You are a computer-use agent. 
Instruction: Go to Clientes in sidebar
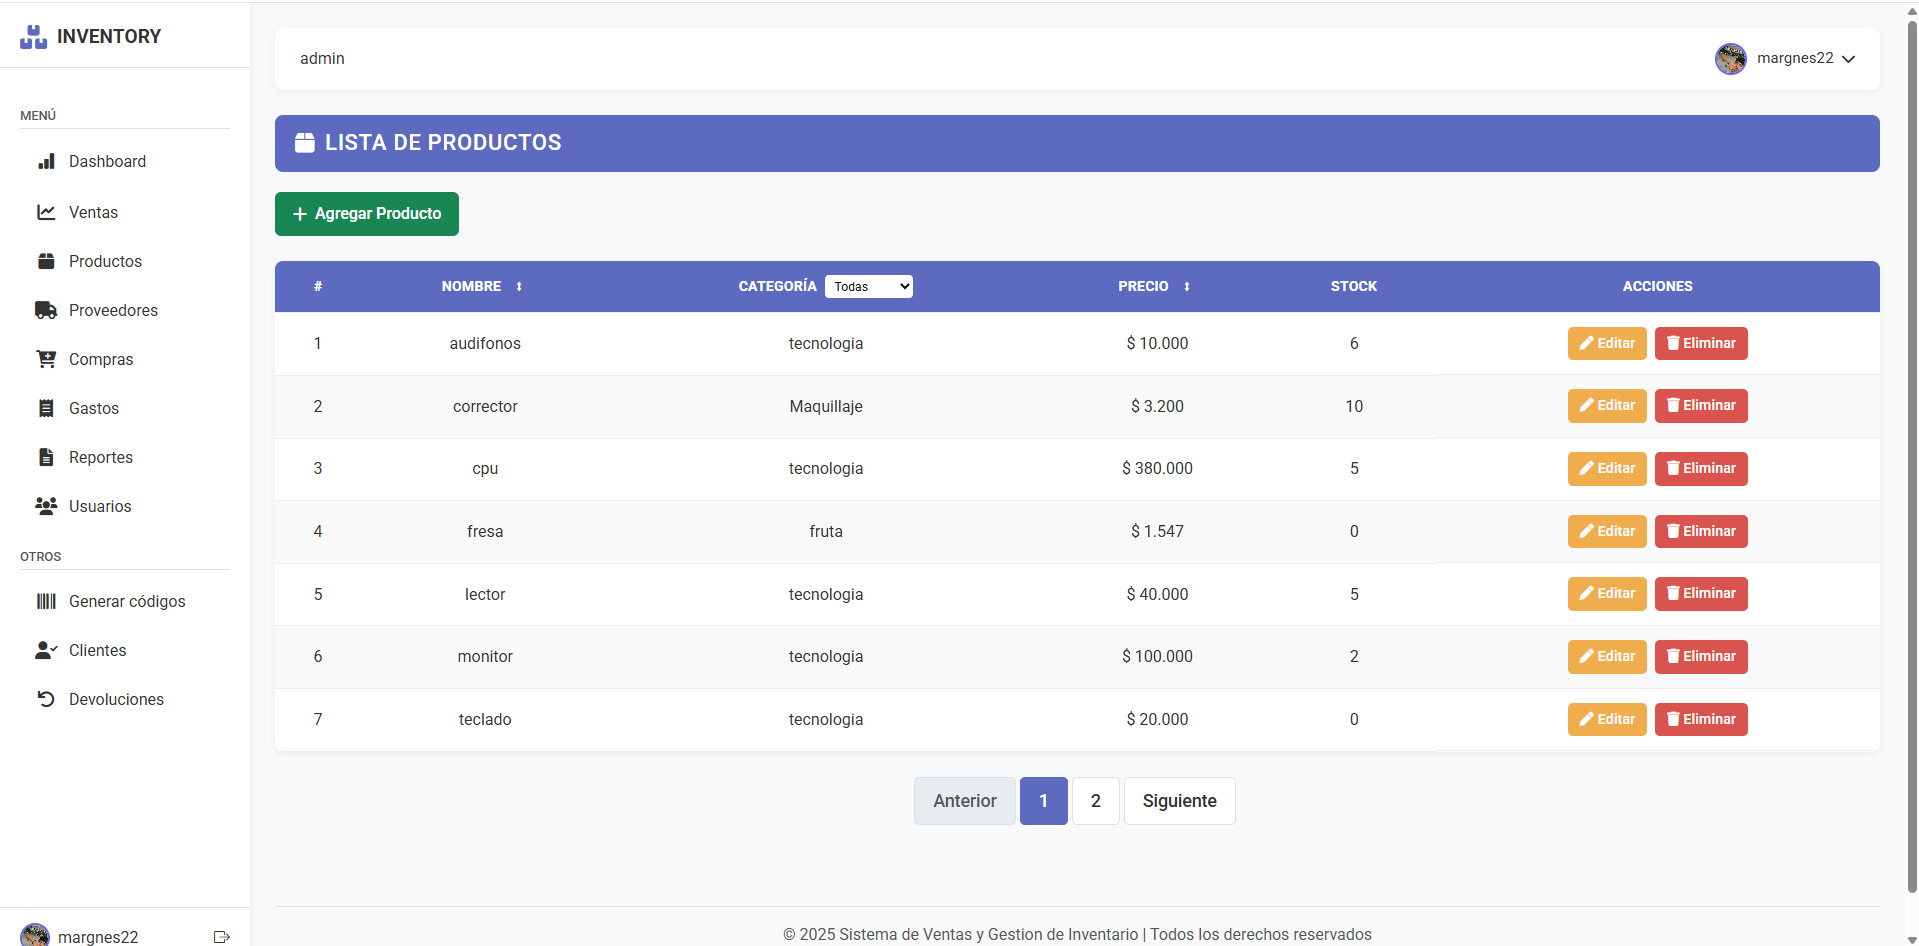[x=97, y=650]
